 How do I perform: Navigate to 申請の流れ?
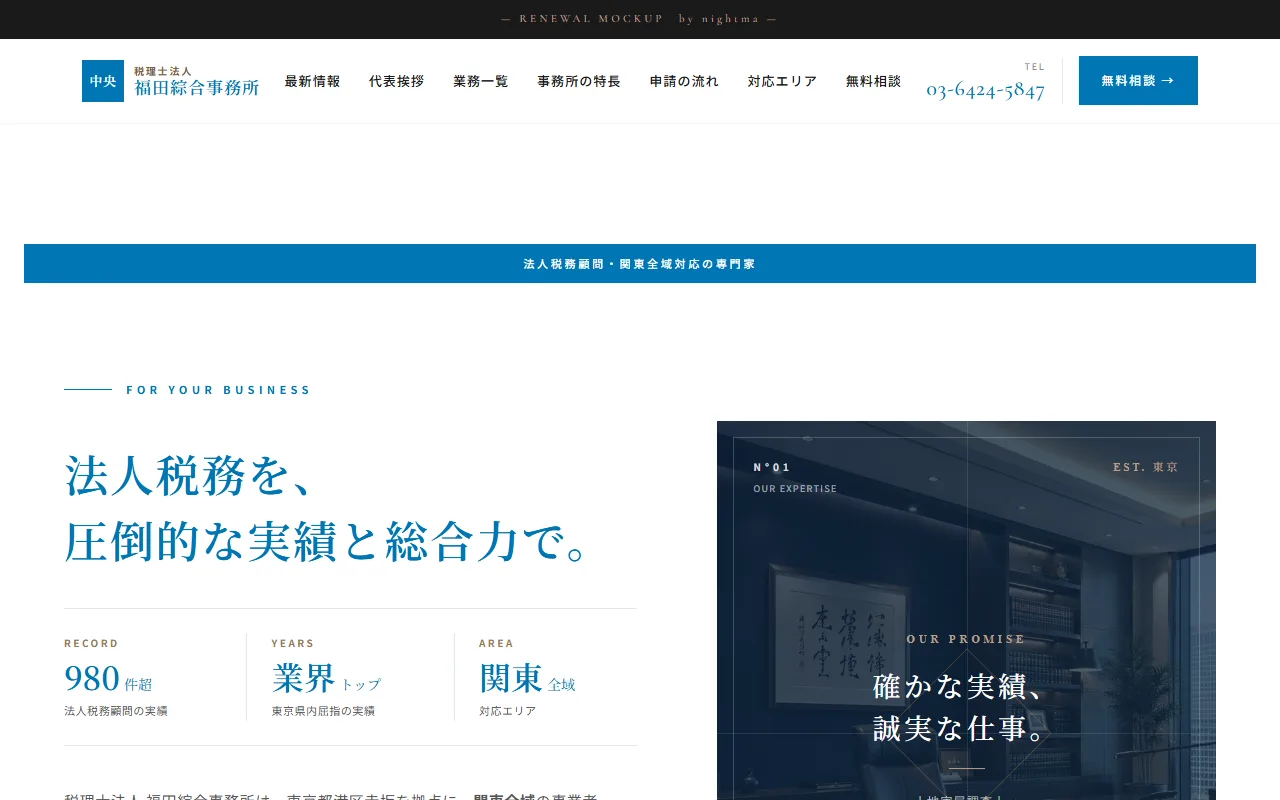pyautogui.click(x=684, y=81)
